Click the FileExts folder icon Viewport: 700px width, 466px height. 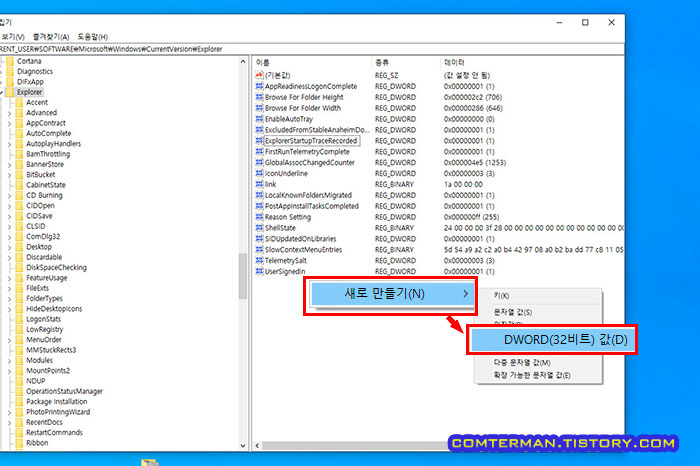point(19,288)
